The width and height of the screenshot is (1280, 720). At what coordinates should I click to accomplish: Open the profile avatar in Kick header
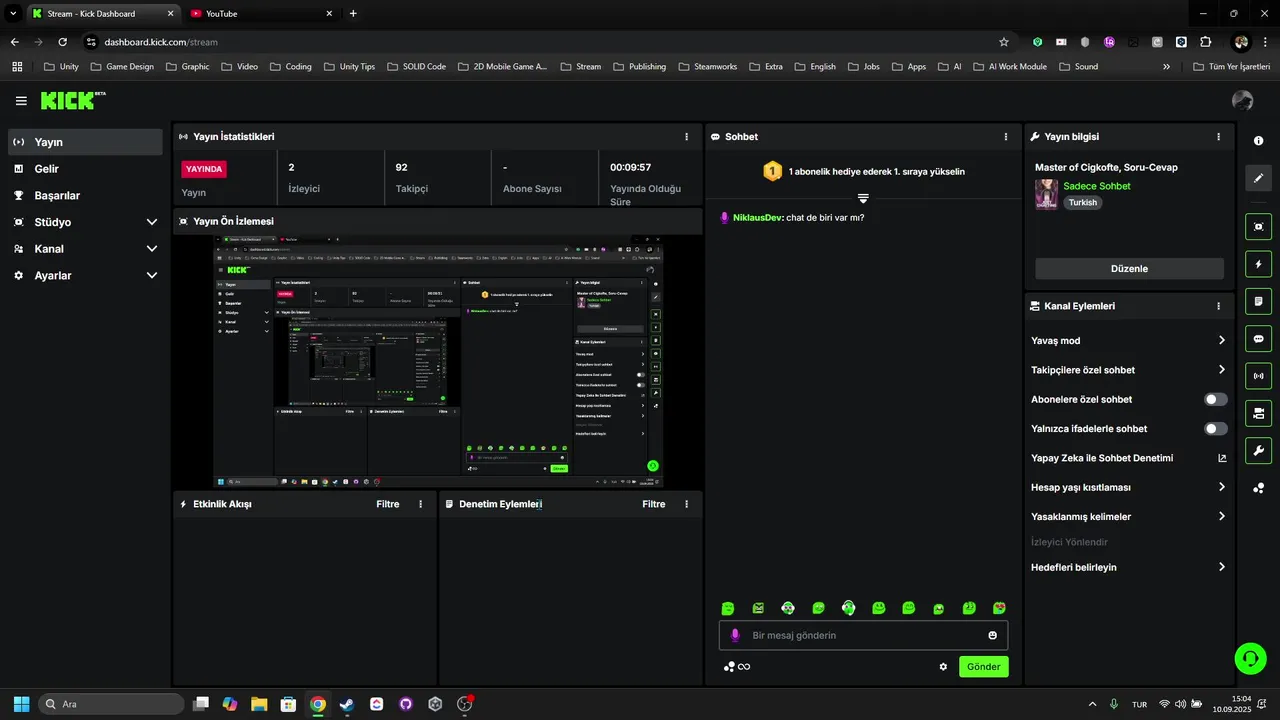point(1243,100)
